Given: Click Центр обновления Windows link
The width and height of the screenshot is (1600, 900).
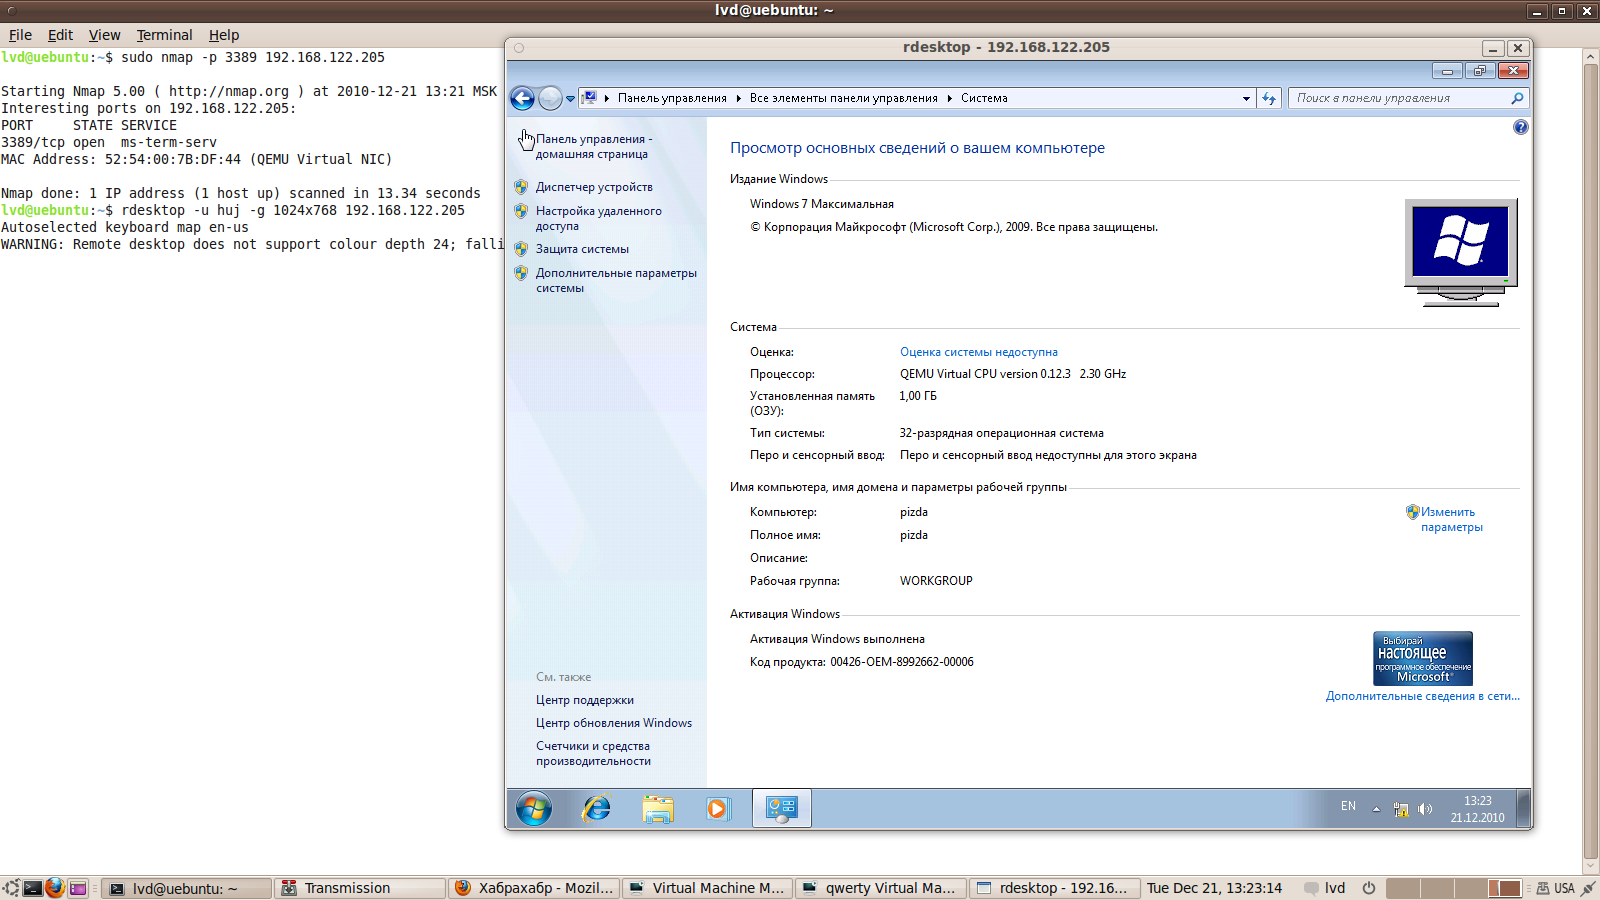Looking at the screenshot, I should (613, 723).
